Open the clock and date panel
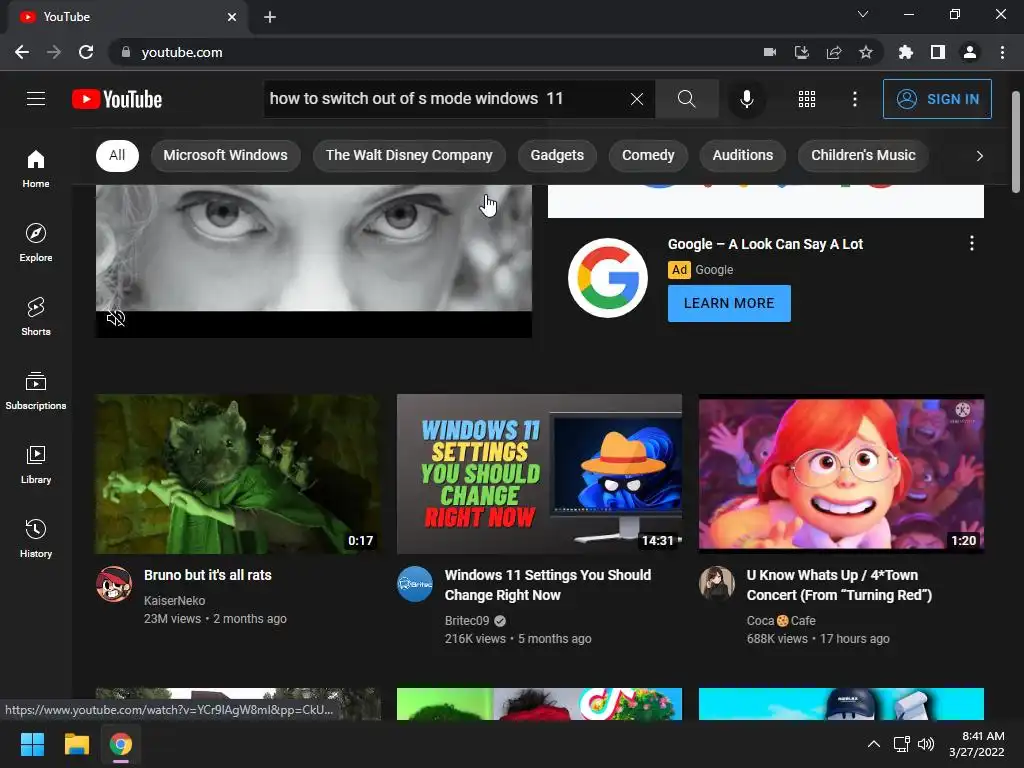 (977, 744)
